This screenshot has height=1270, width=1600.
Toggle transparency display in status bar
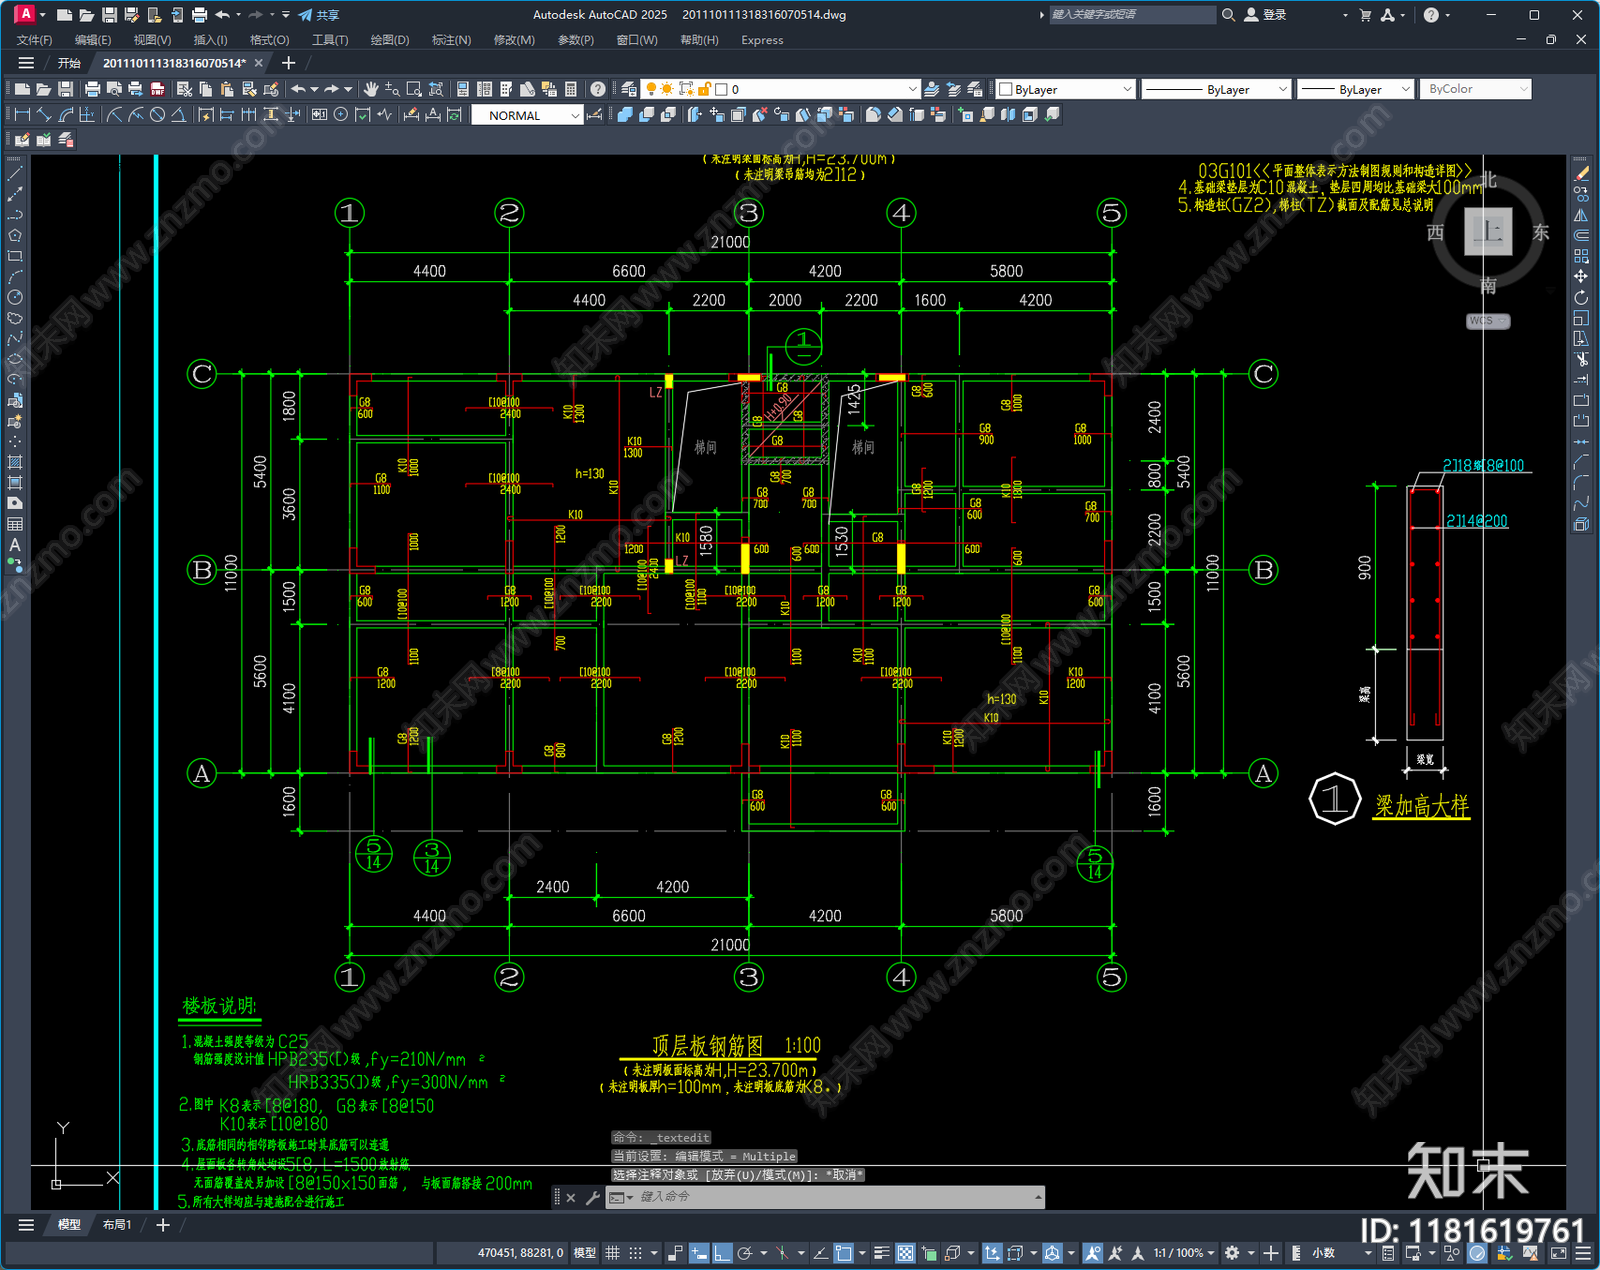coord(905,1253)
